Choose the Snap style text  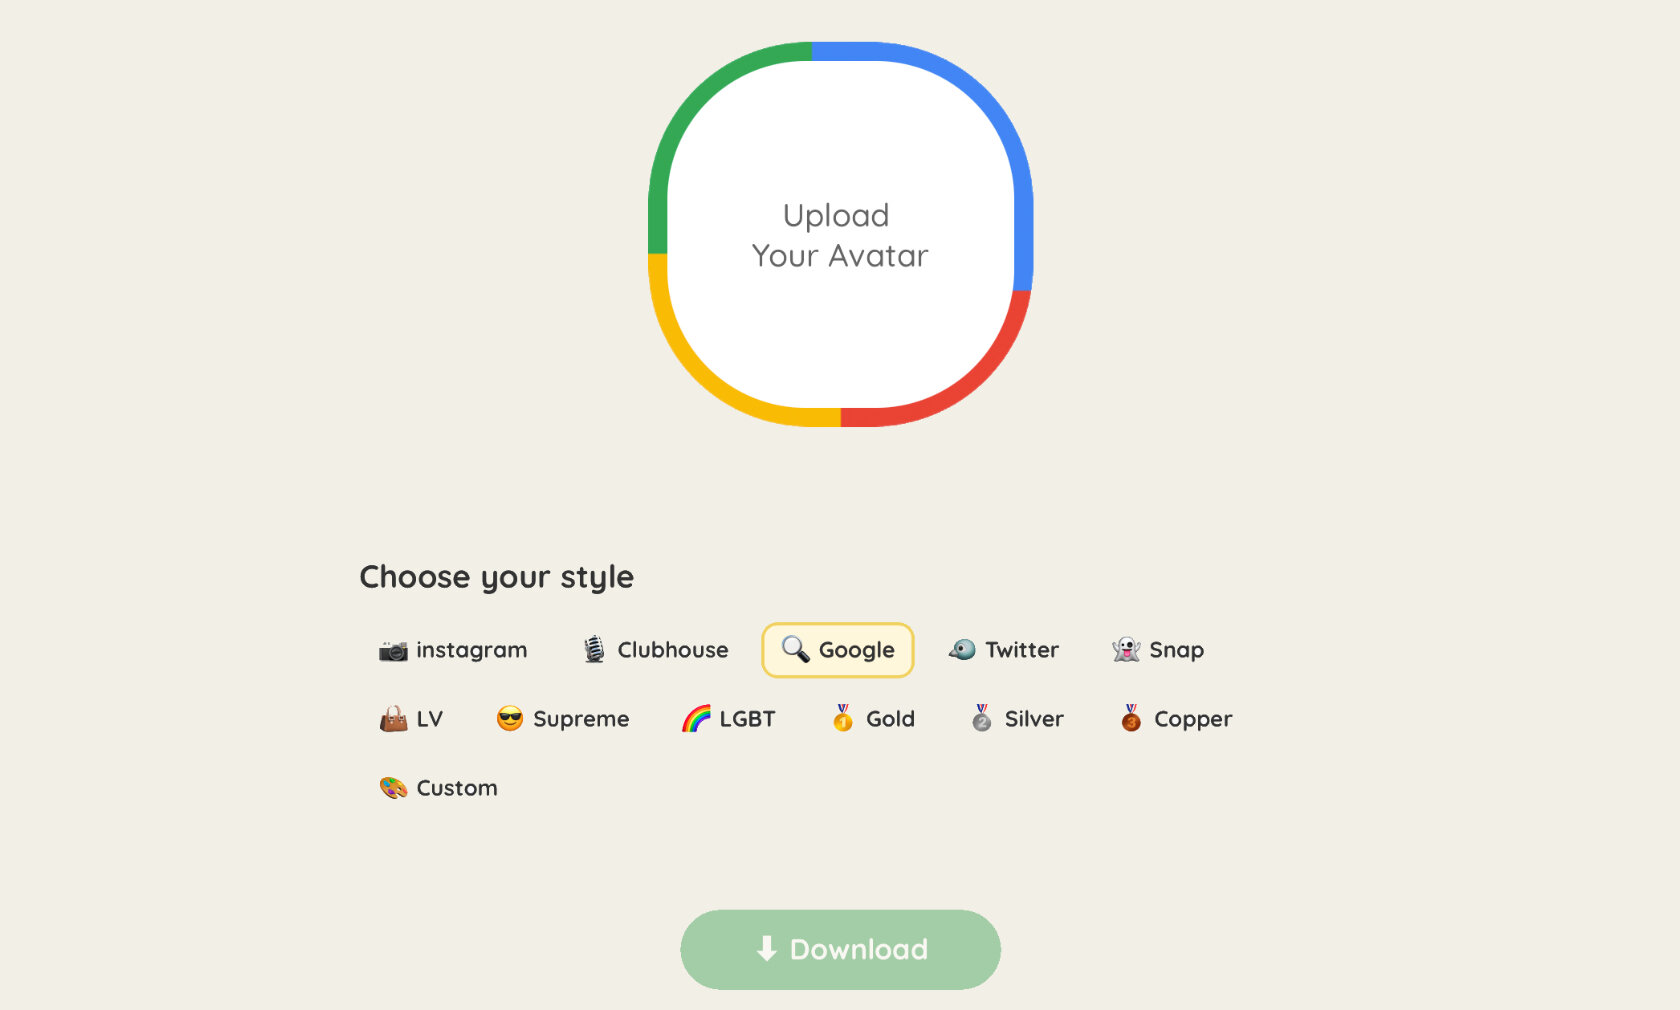[x=1177, y=650]
